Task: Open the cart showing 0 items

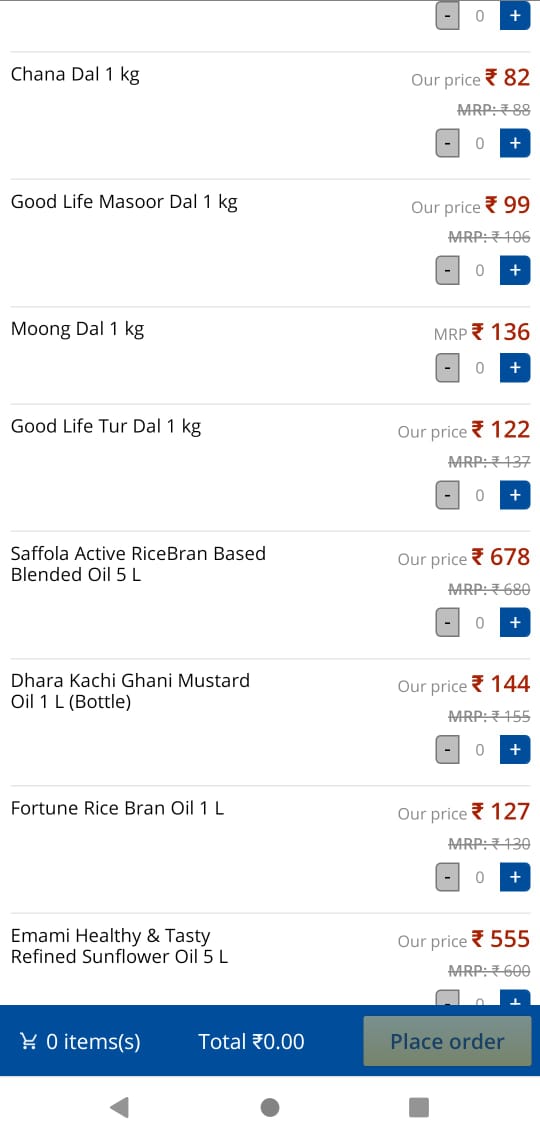Action: [80, 1042]
